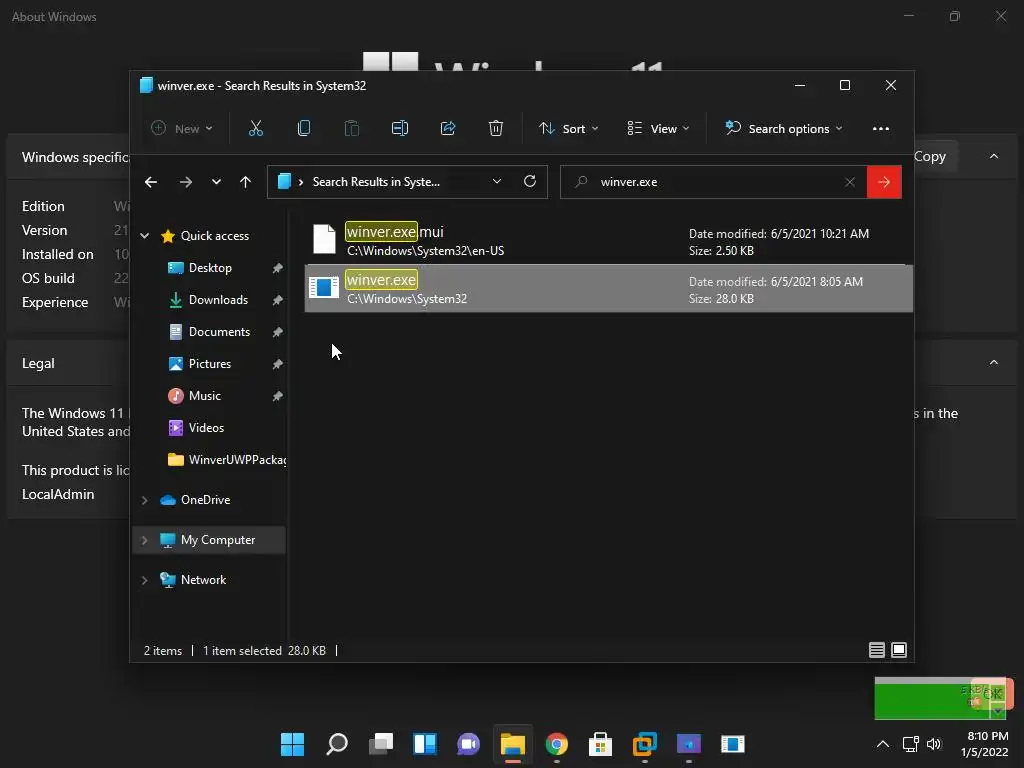Switch to the winver window taskbar icon
The width and height of the screenshot is (1024, 768).
(x=732, y=744)
